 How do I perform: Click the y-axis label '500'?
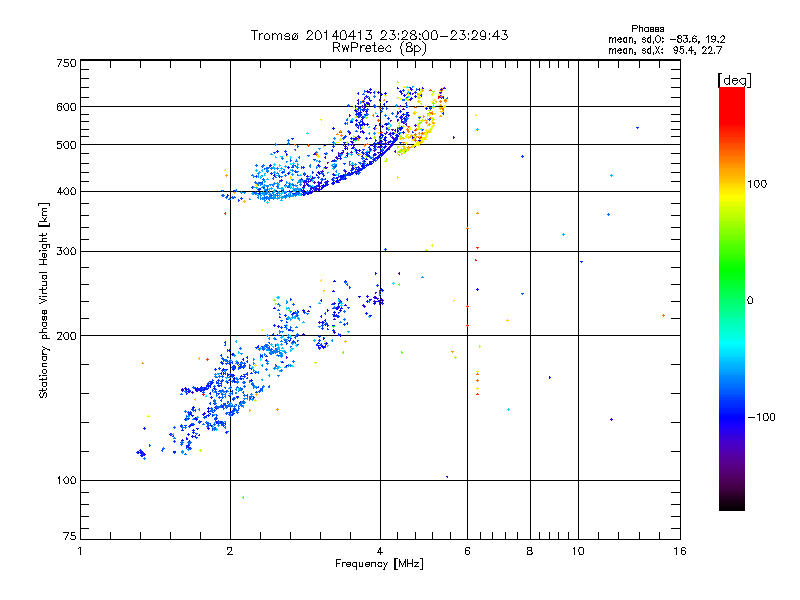[66, 145]
